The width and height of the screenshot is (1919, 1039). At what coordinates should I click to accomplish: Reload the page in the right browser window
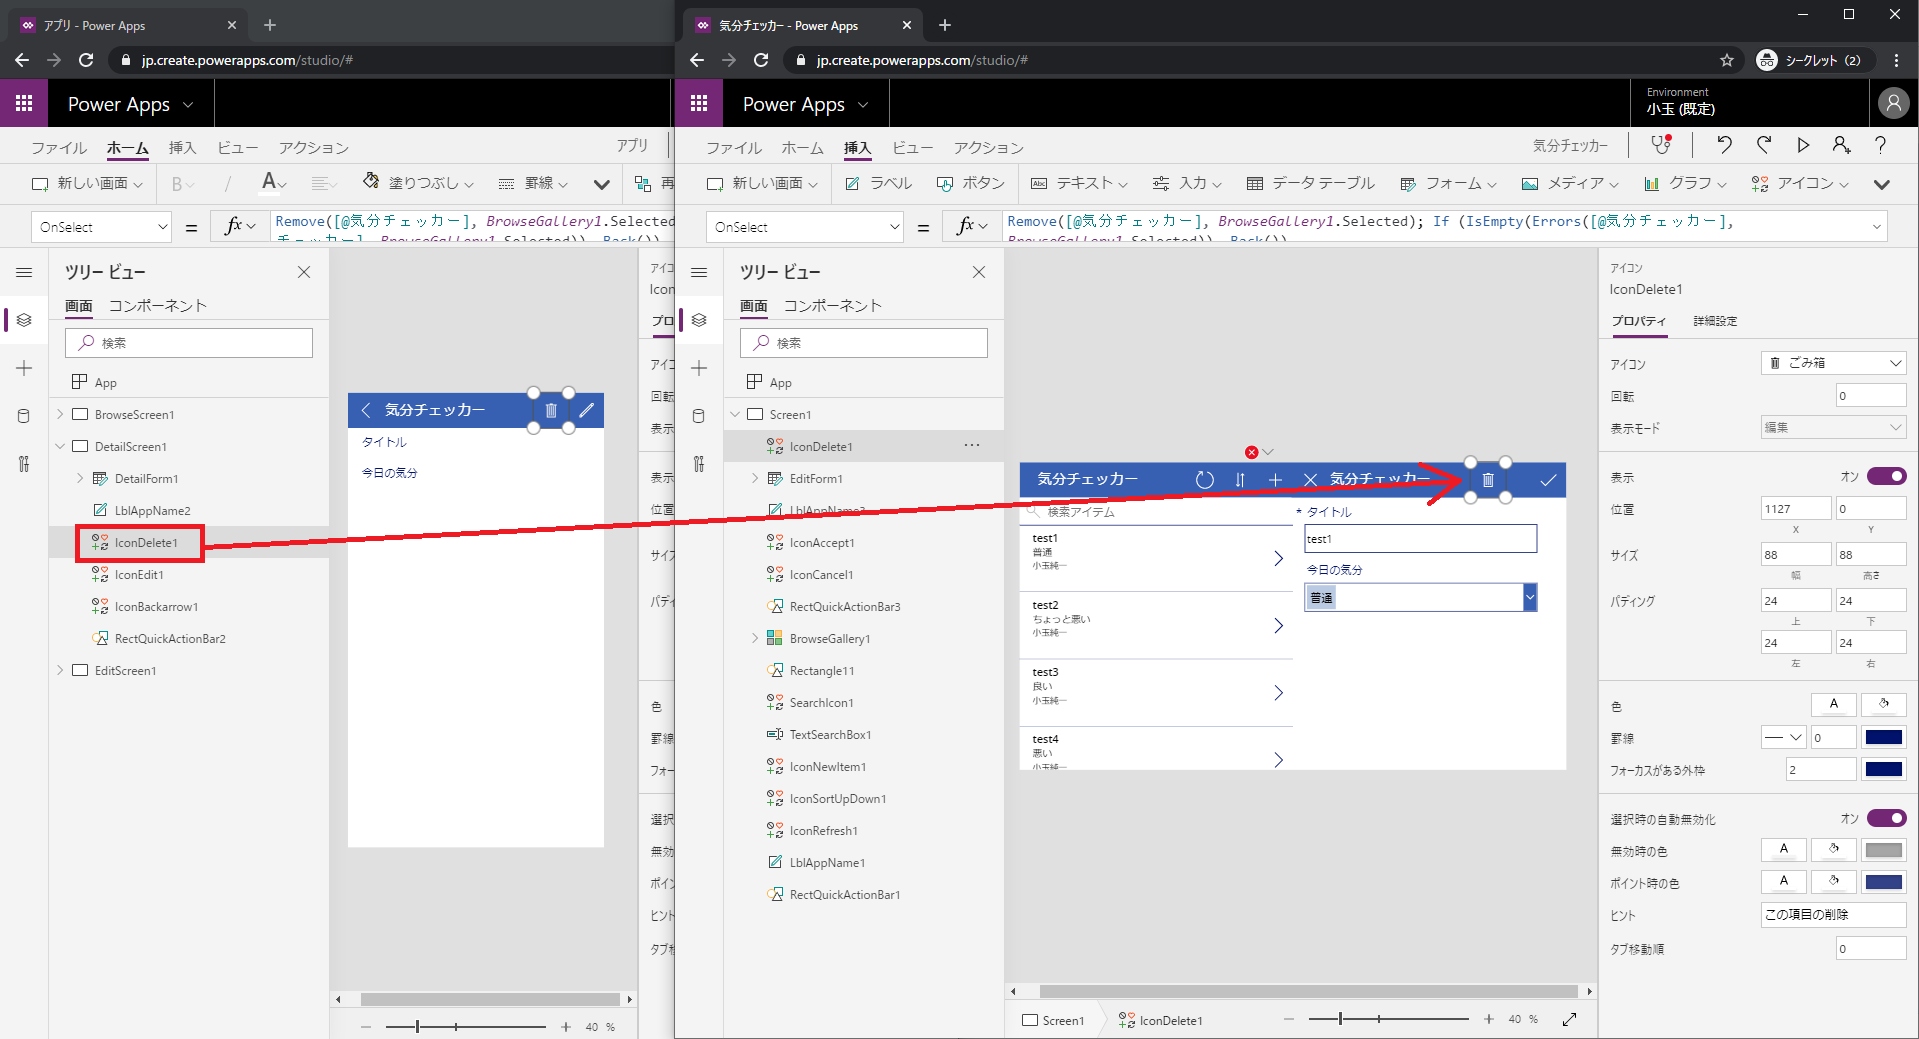click(761, 60)
